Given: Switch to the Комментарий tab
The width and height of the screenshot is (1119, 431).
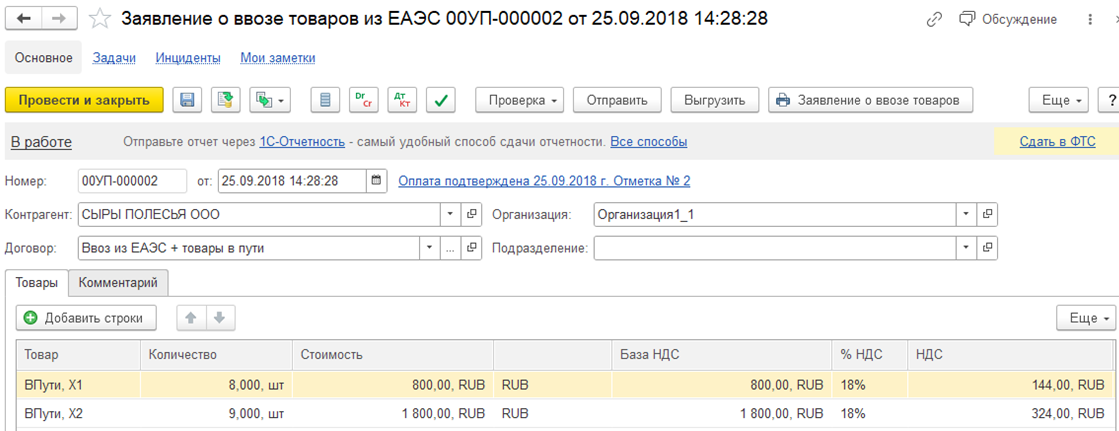Looking at the screenshot, I should point(118,283).
